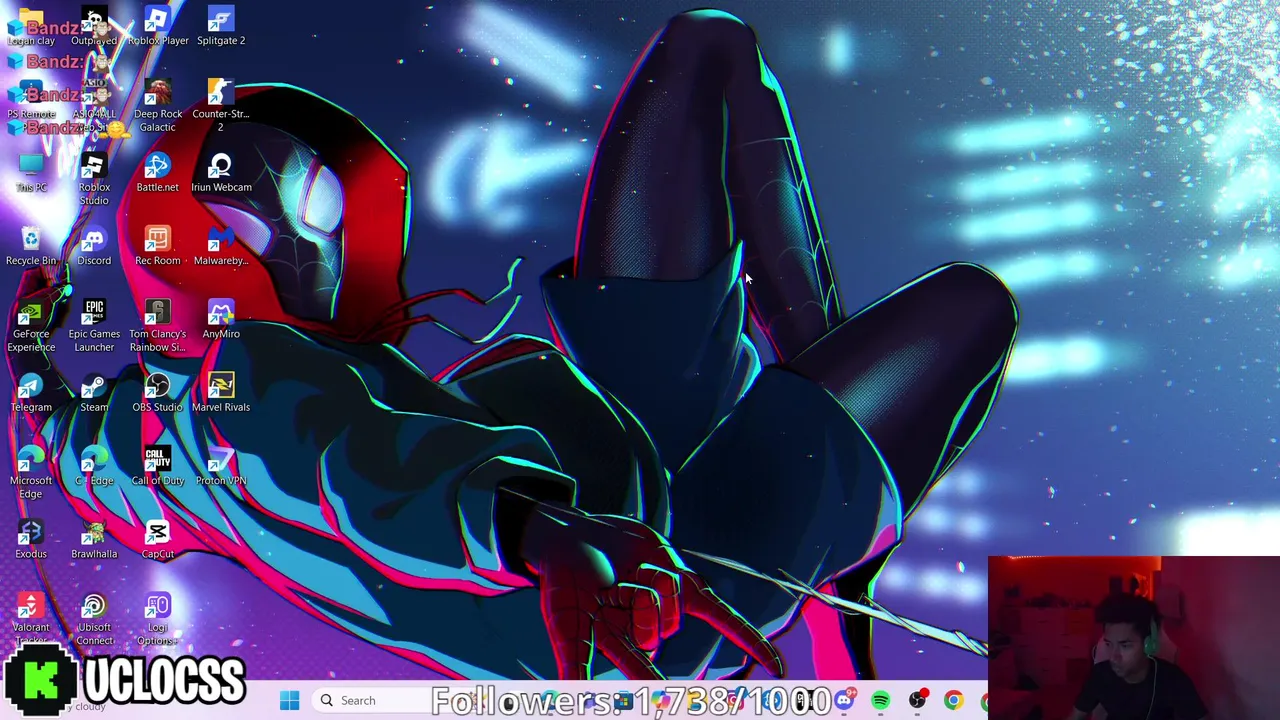Open the Rec Room desktop icon

click(157, 247)
